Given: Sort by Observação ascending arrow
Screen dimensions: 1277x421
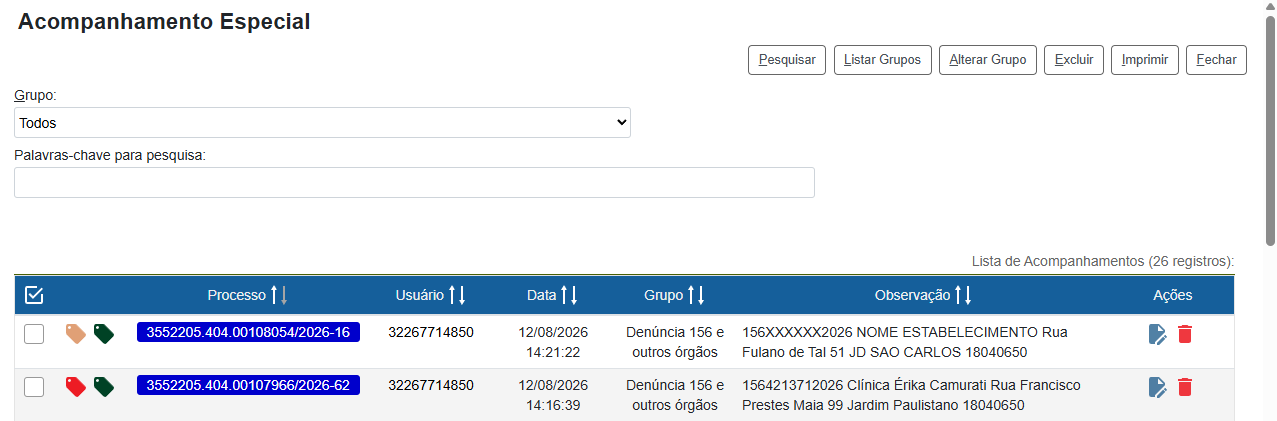Looking at the screenshot, I should click(x=958, y=295).
